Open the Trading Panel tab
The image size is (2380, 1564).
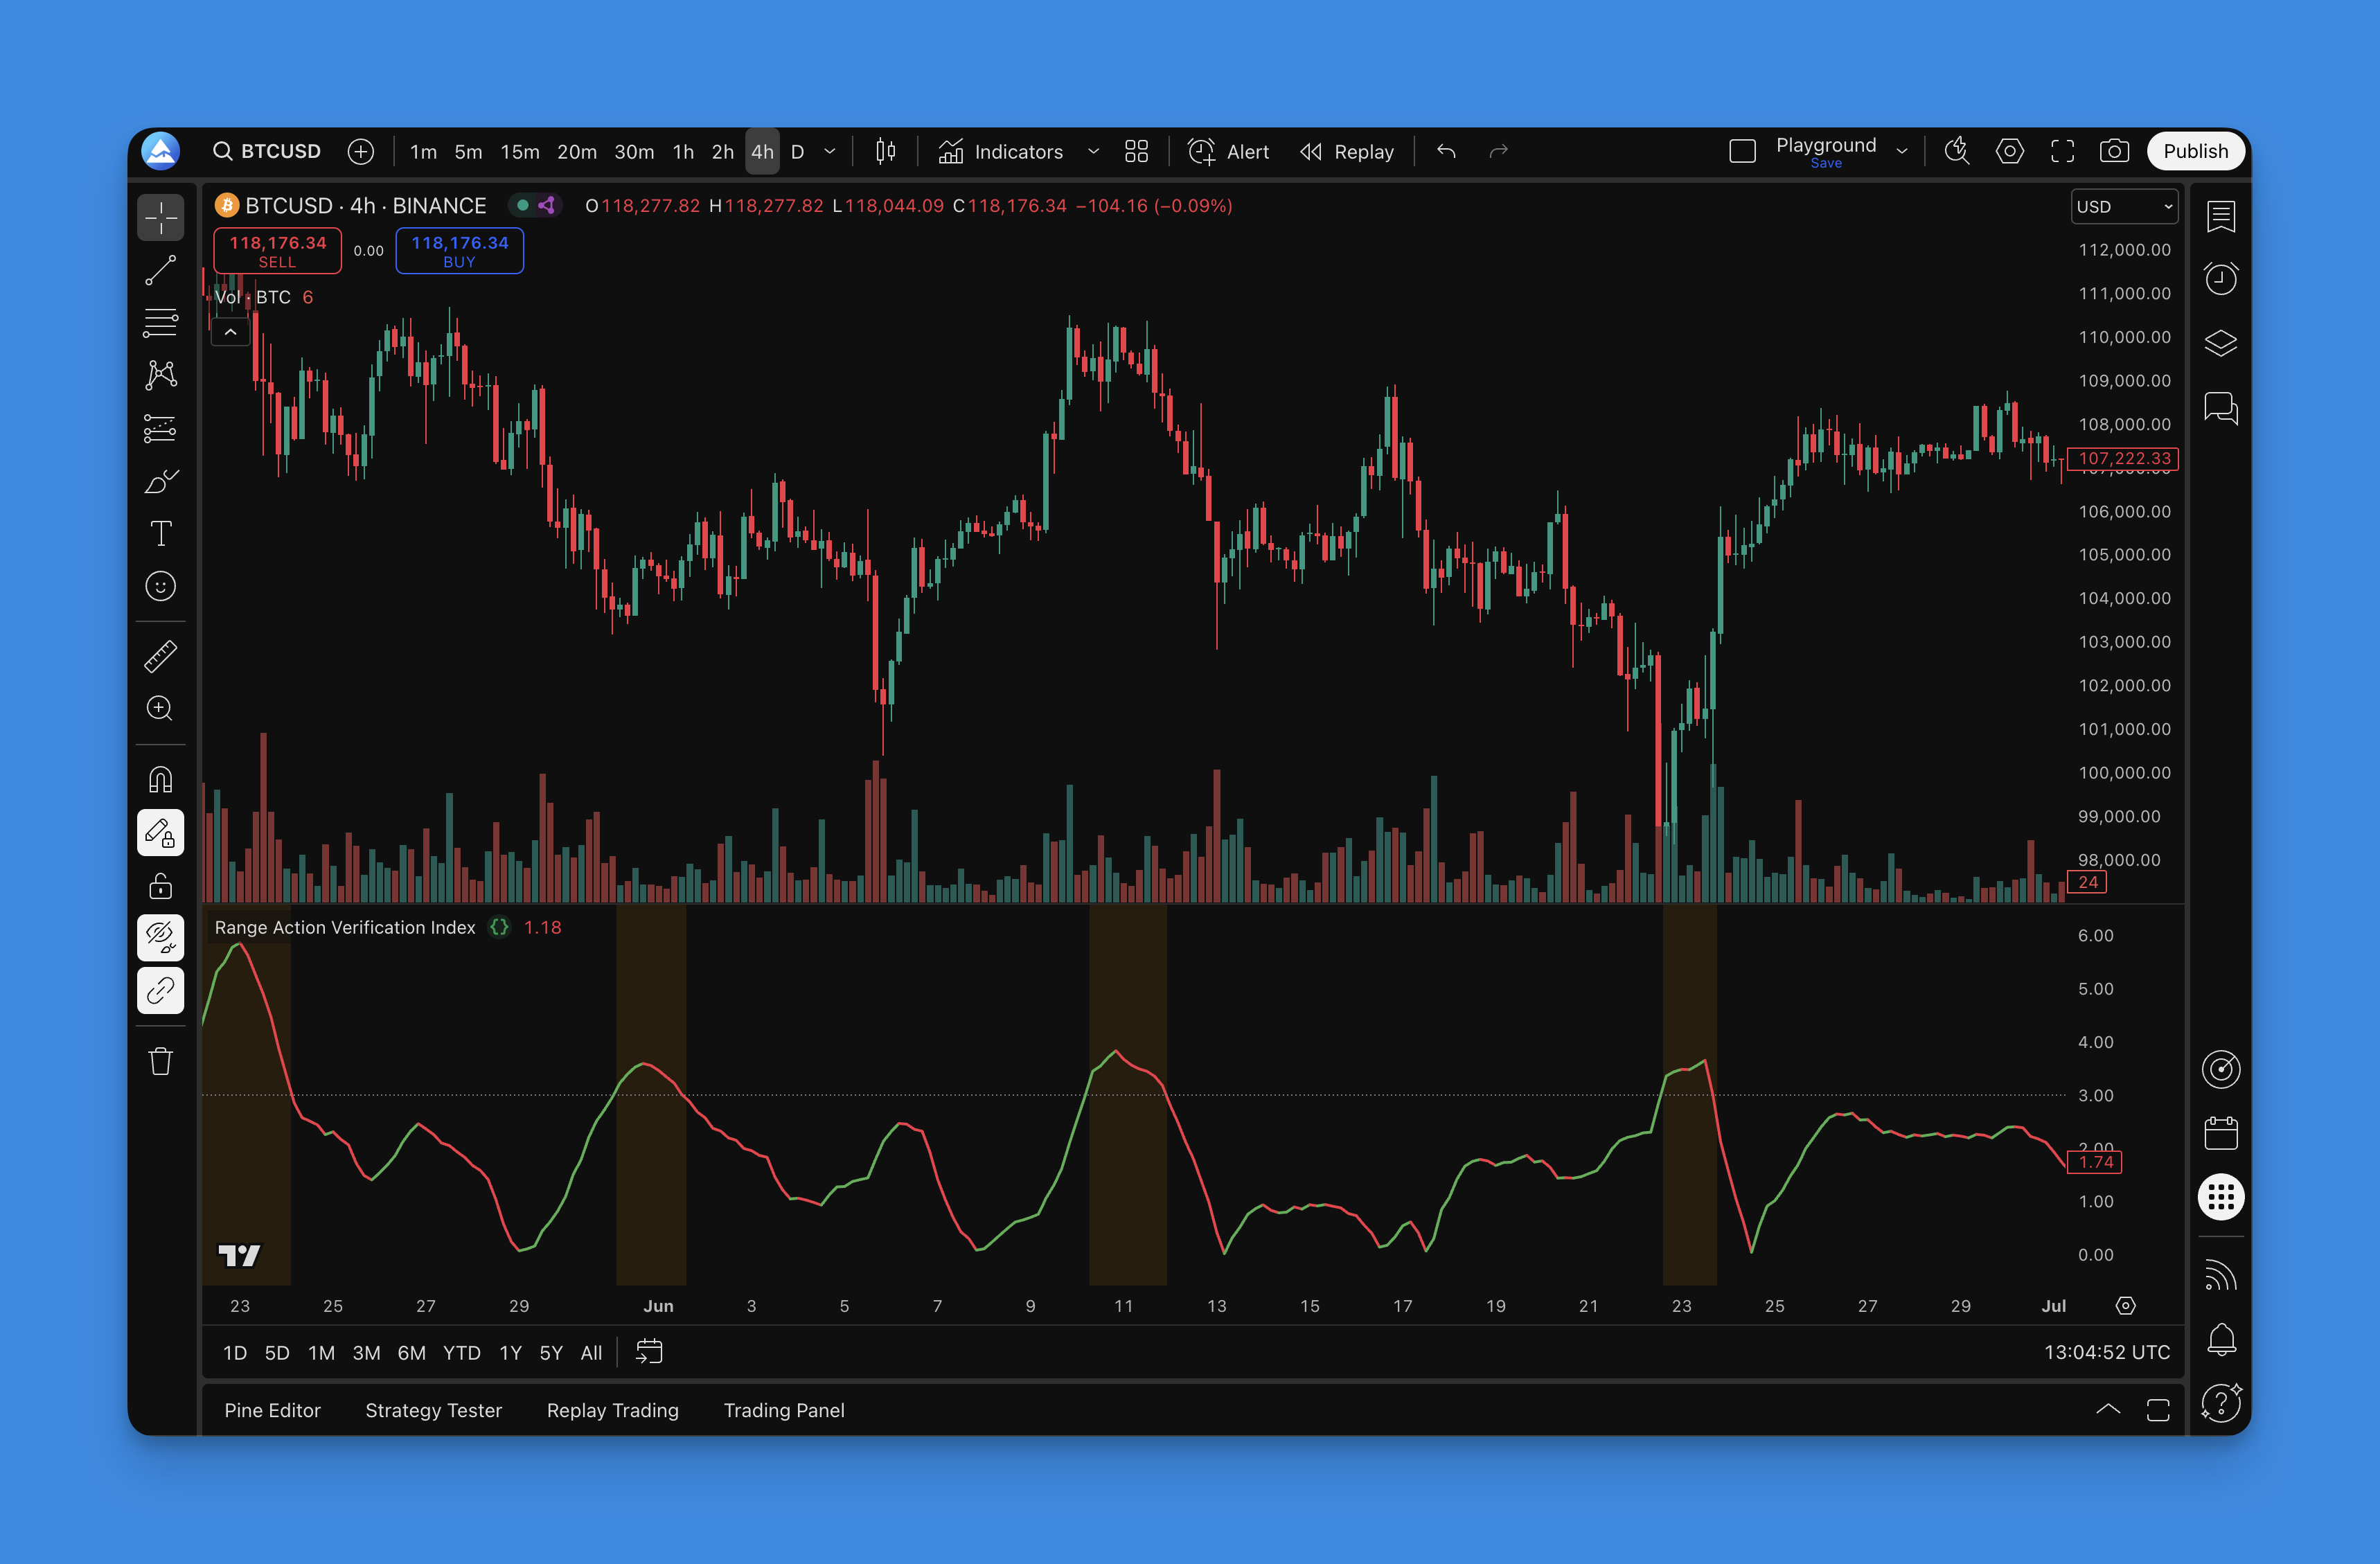[784, 1410]
